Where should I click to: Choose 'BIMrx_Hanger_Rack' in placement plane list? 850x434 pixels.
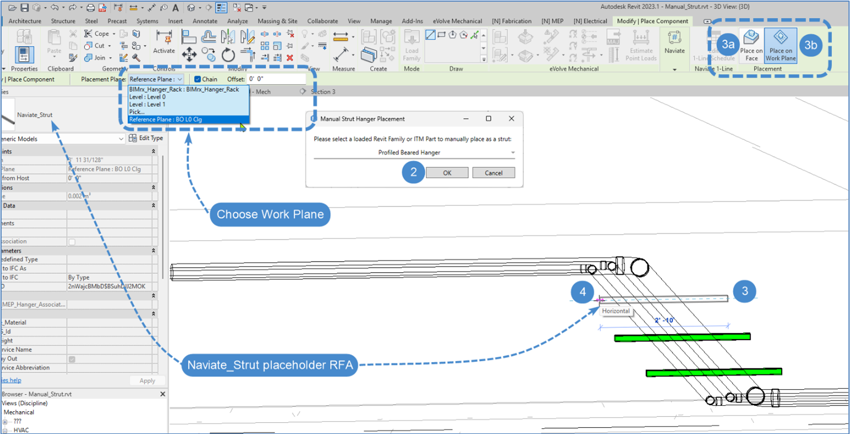(189, 89)
